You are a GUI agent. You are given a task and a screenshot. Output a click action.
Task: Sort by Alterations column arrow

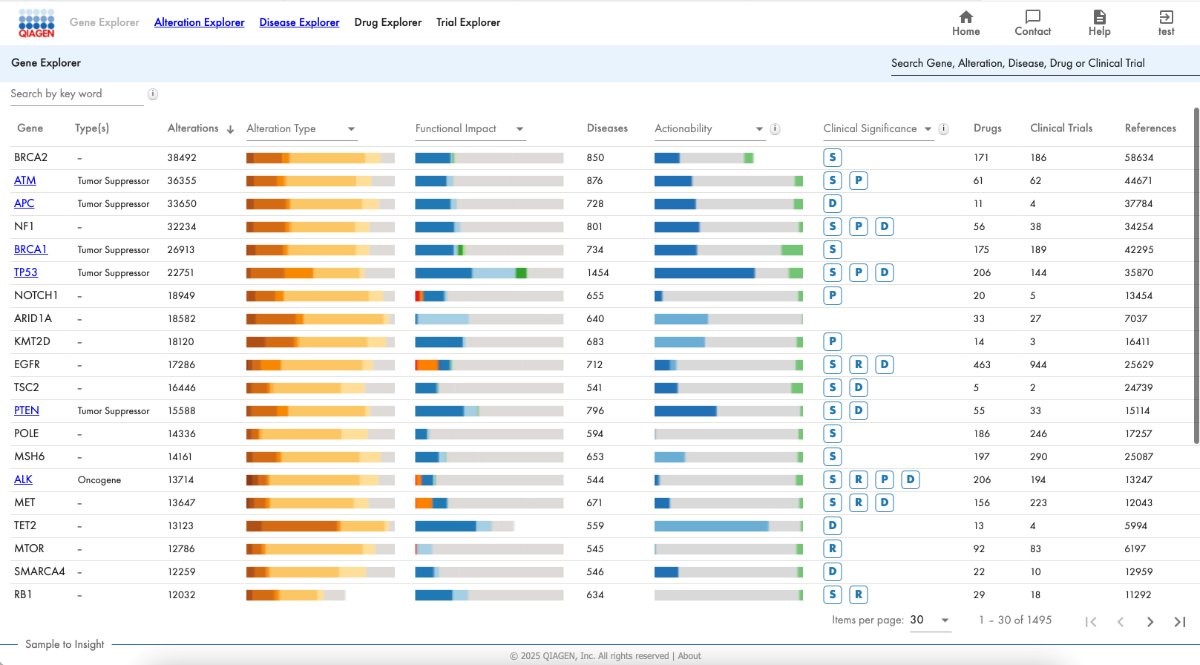click(x=230, y=129)
